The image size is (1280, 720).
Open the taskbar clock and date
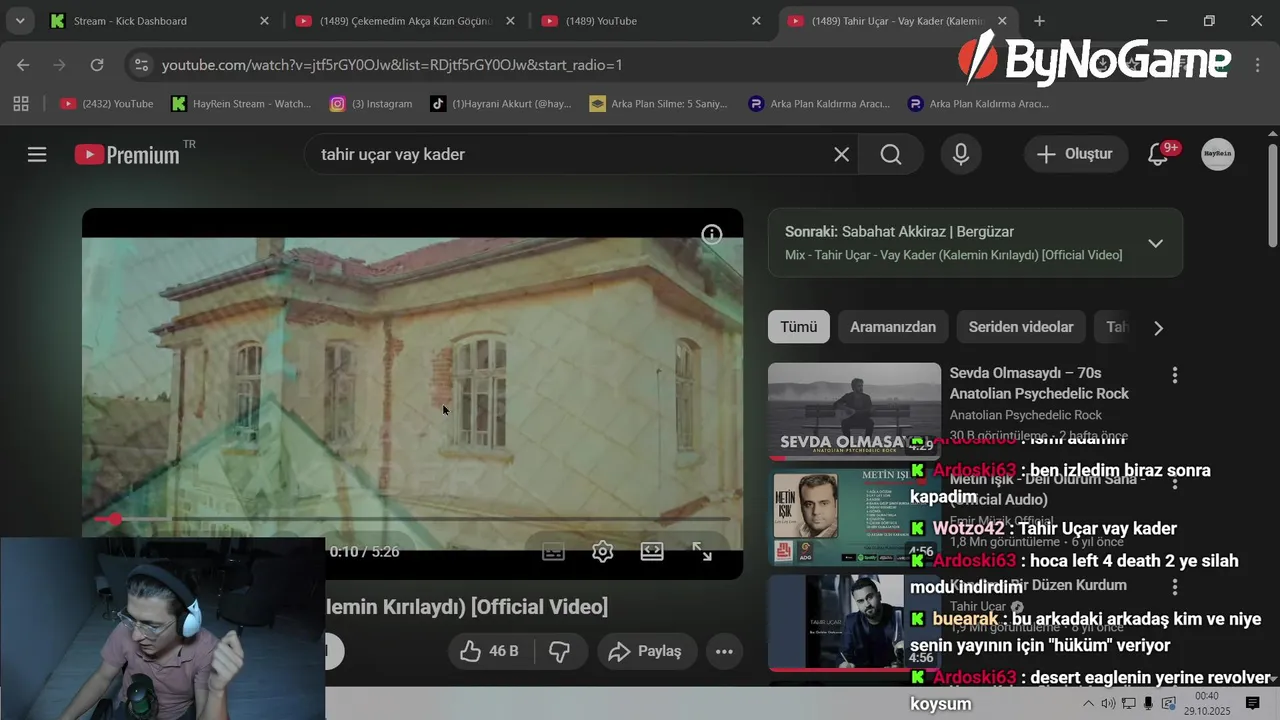point(1207,704)
